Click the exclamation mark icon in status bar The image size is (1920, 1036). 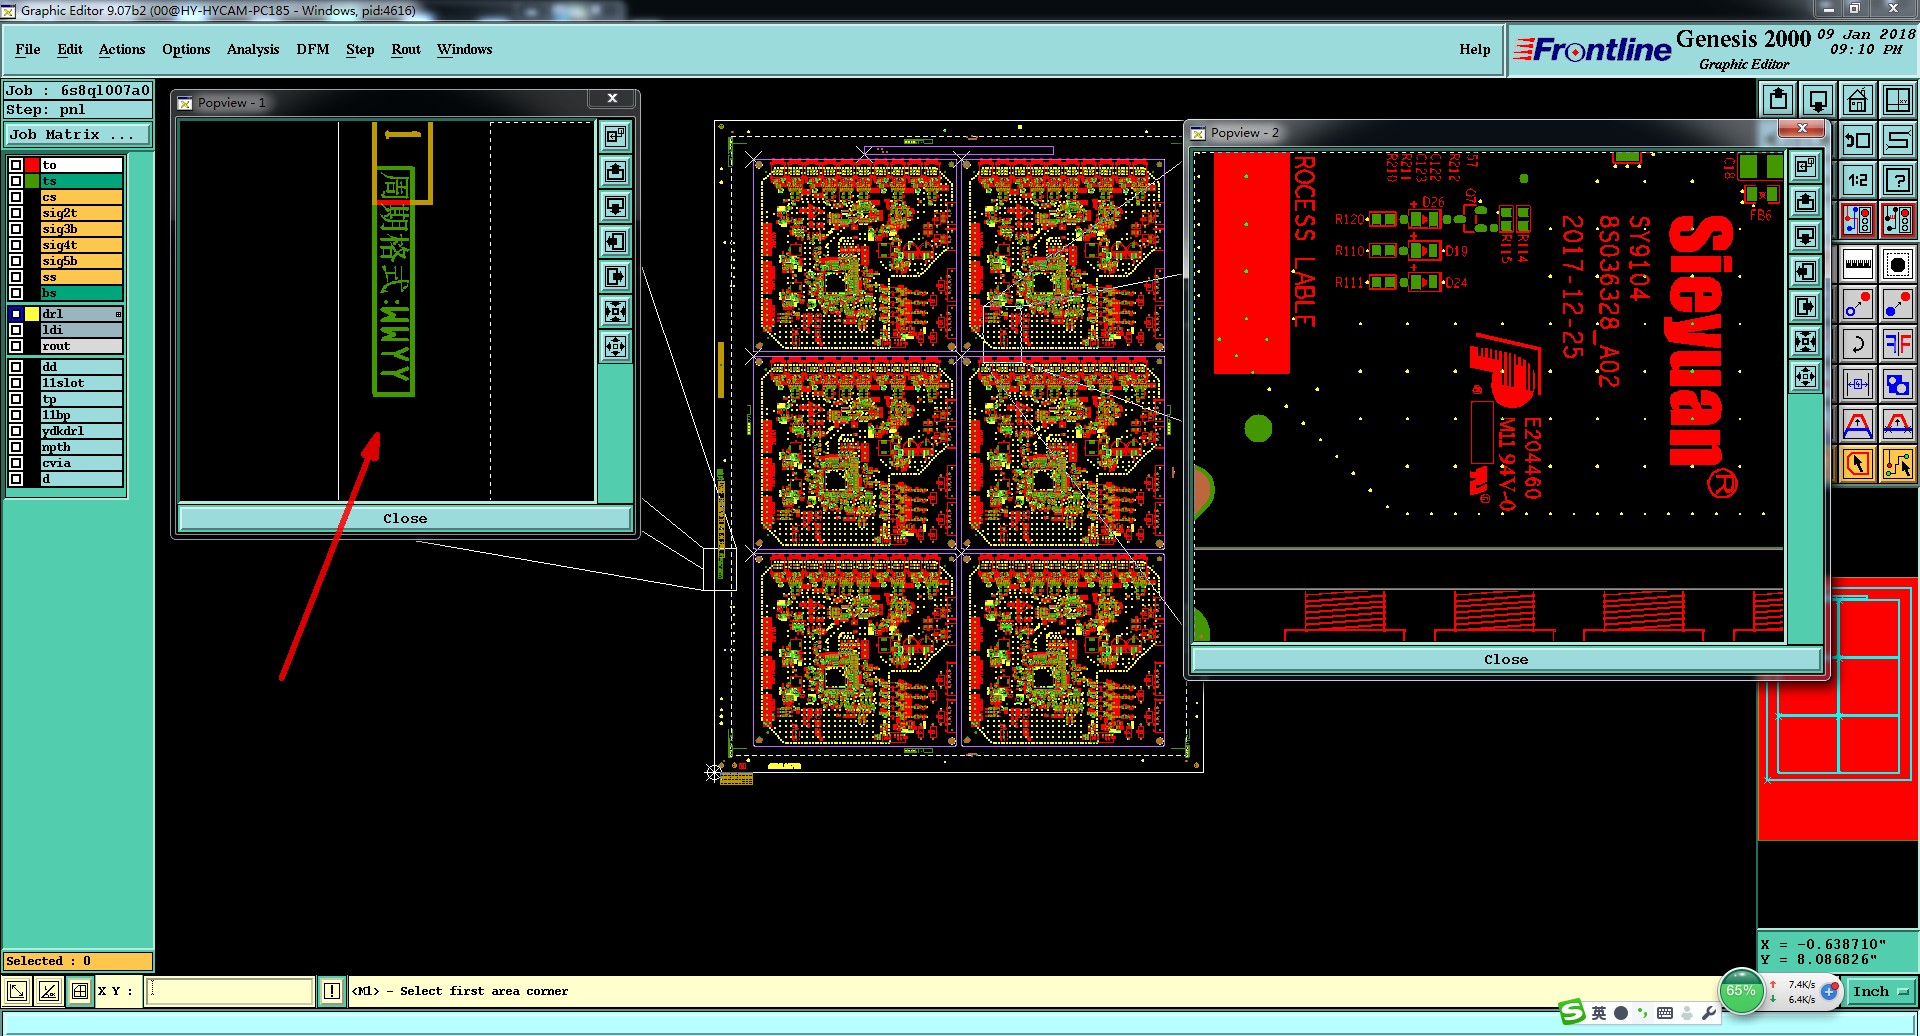click(332, 991)
